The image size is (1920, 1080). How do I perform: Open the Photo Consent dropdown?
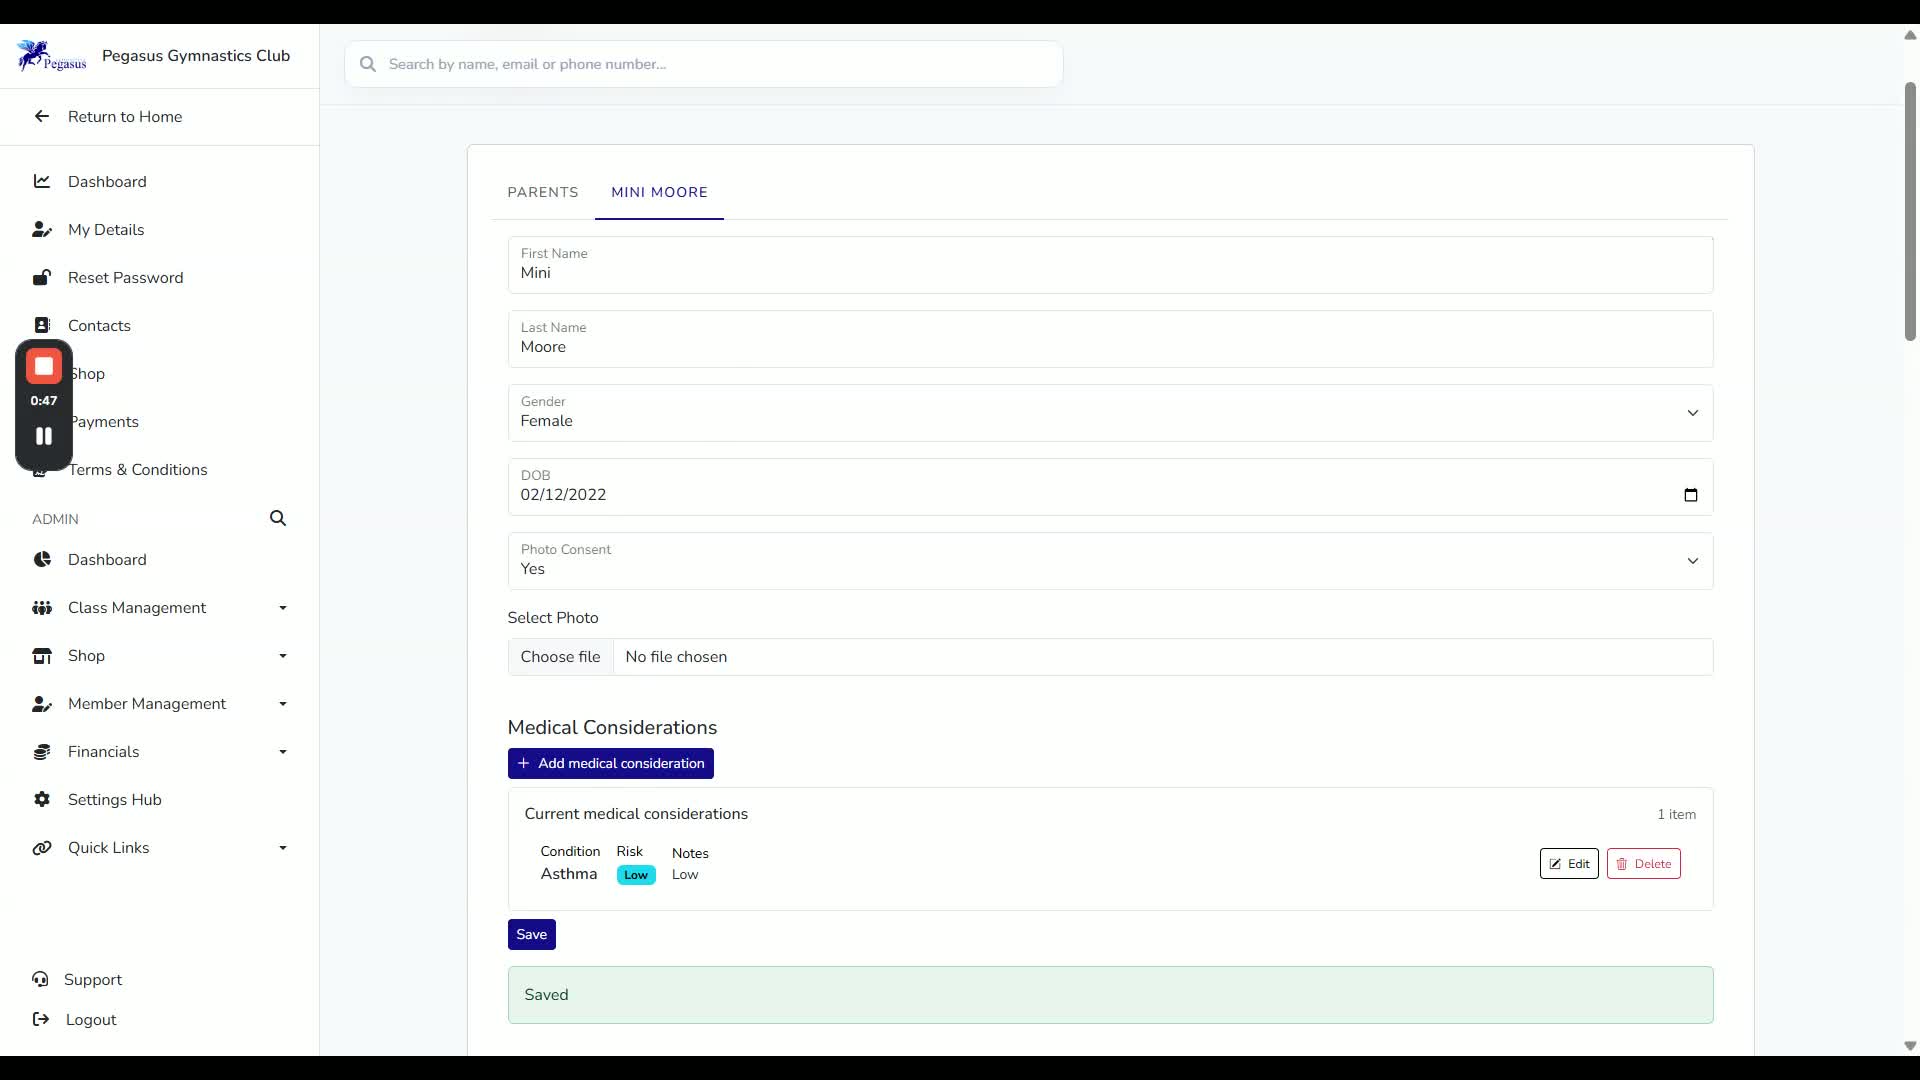click(1110, 561)
